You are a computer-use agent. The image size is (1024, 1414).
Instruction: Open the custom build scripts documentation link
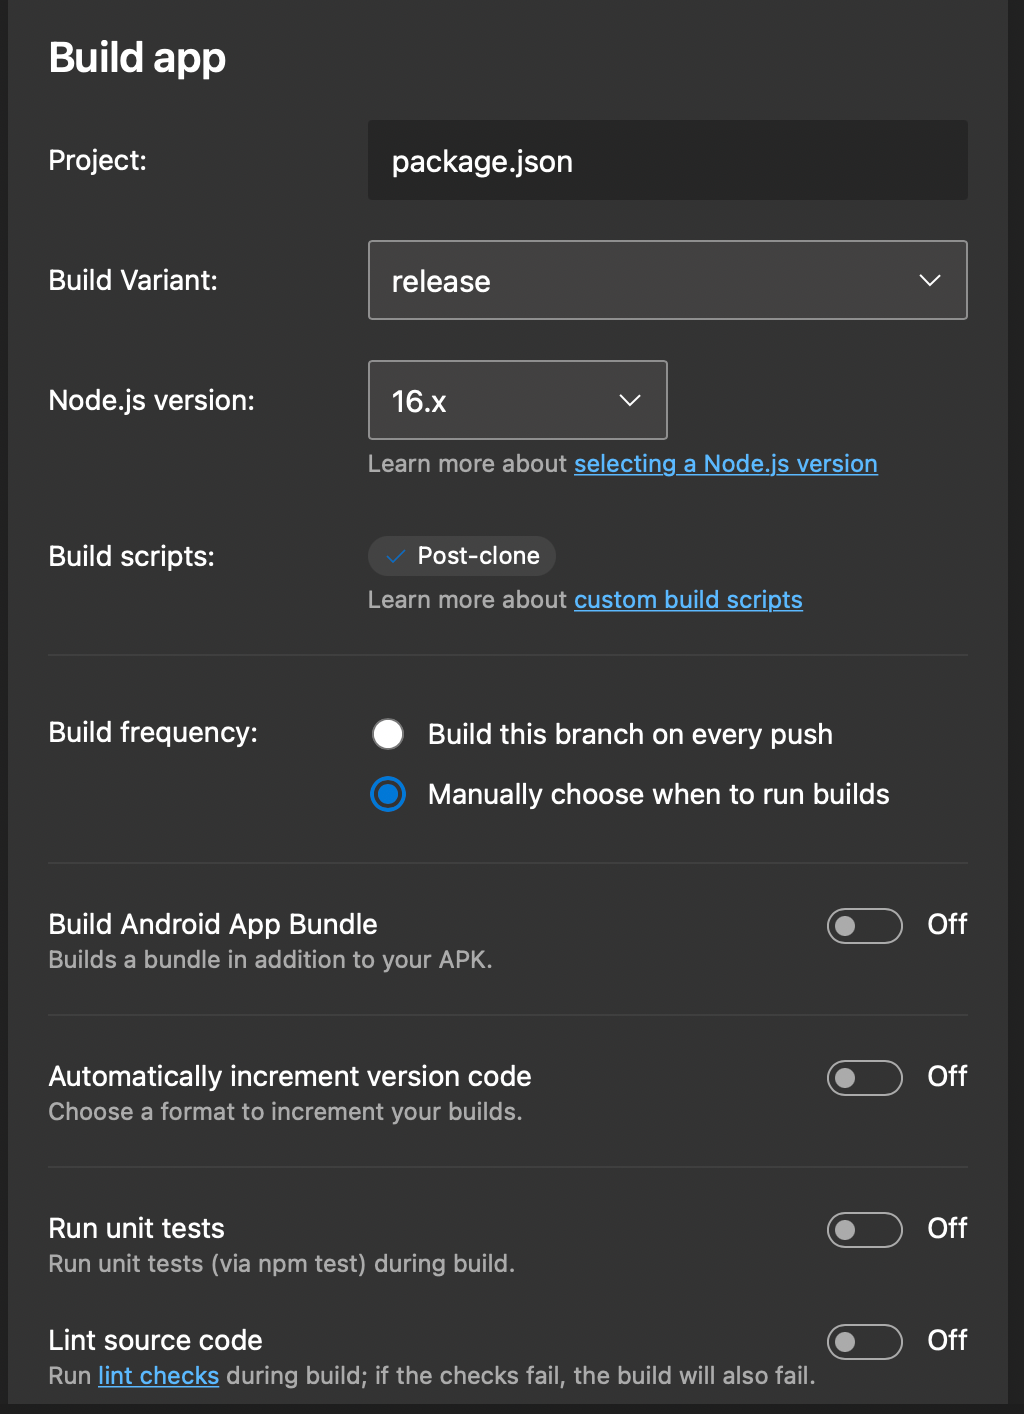click(x=688, y=599)
